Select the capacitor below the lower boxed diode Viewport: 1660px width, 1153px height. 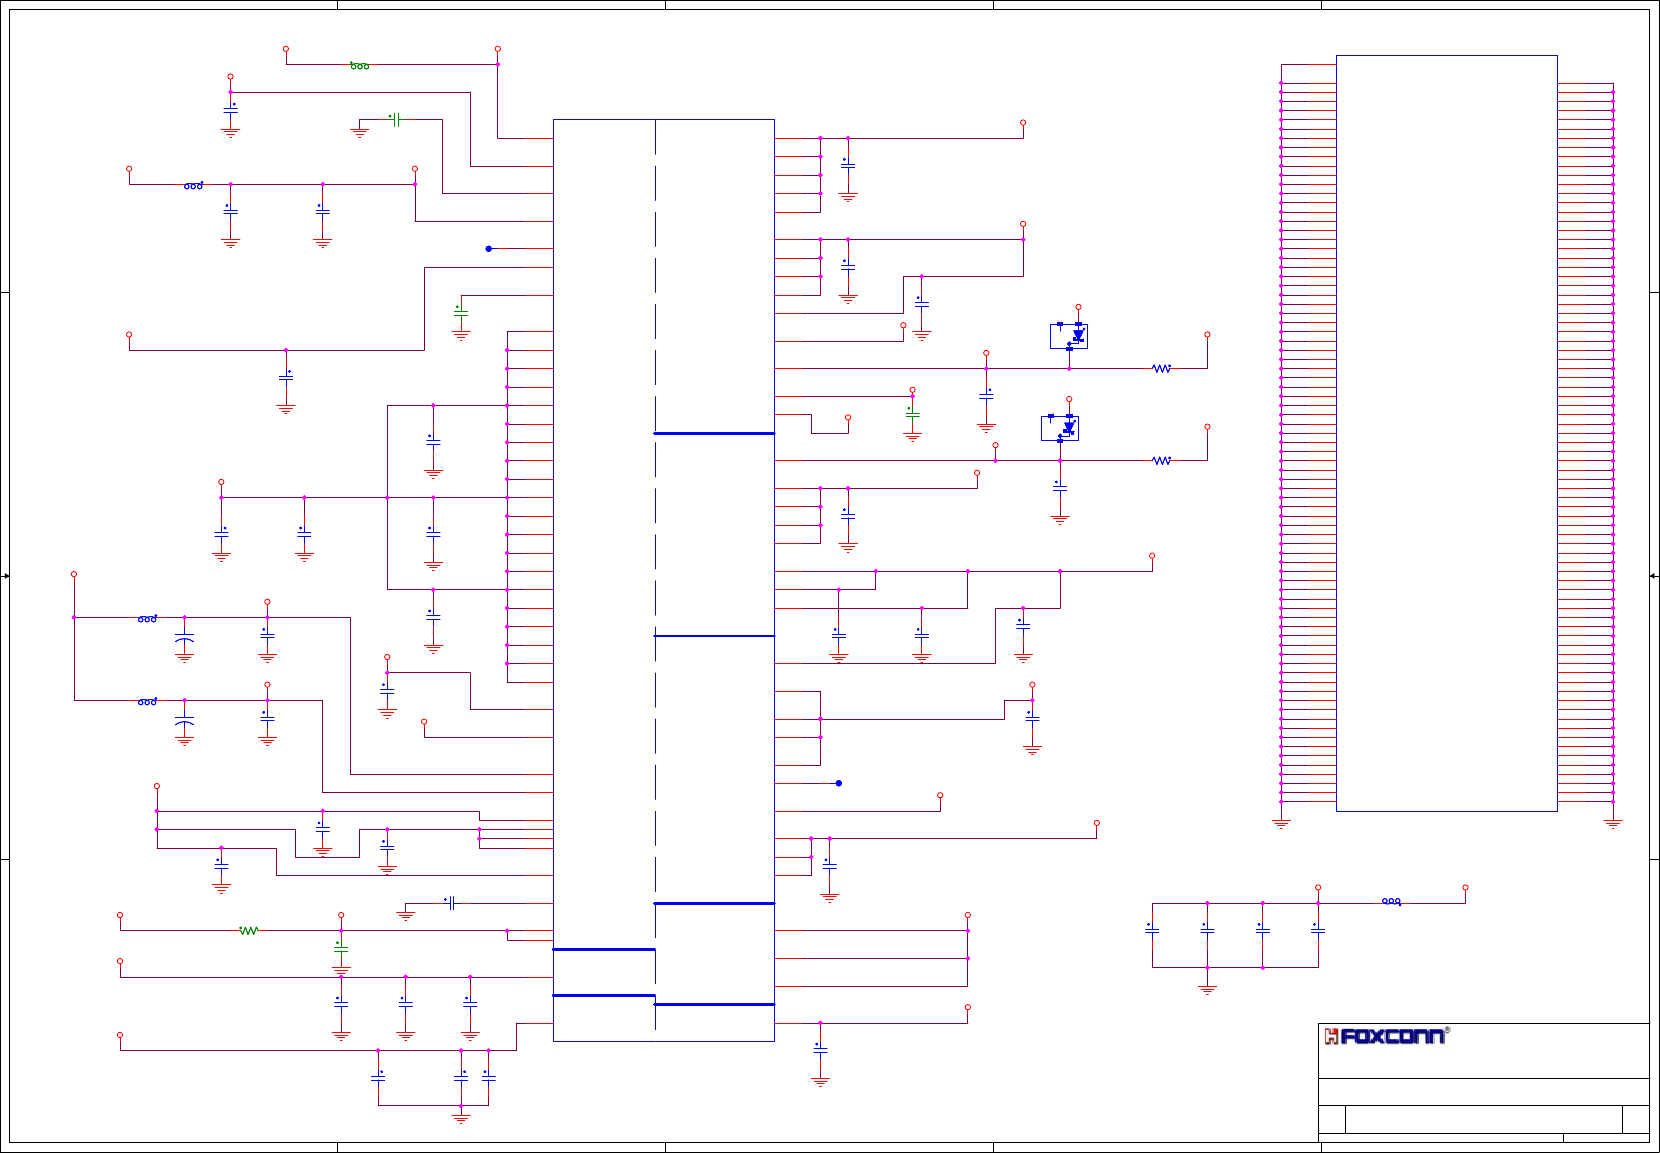[1060, 488]
